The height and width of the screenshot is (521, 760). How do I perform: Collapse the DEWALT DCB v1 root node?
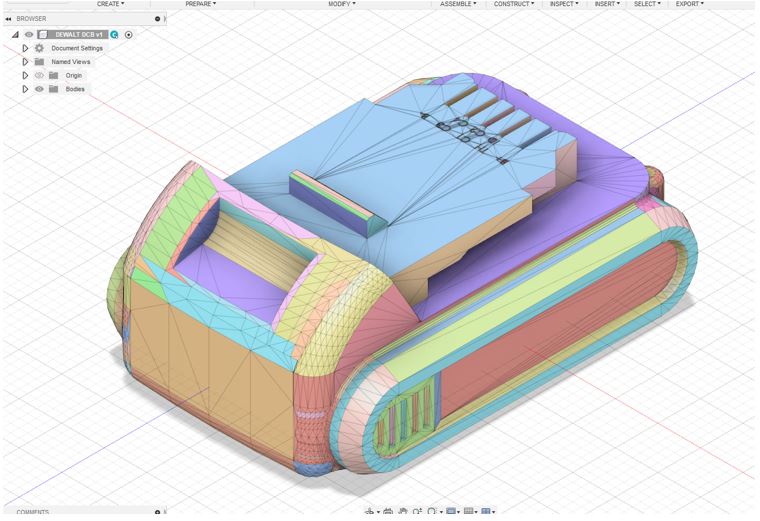point(16,35)
